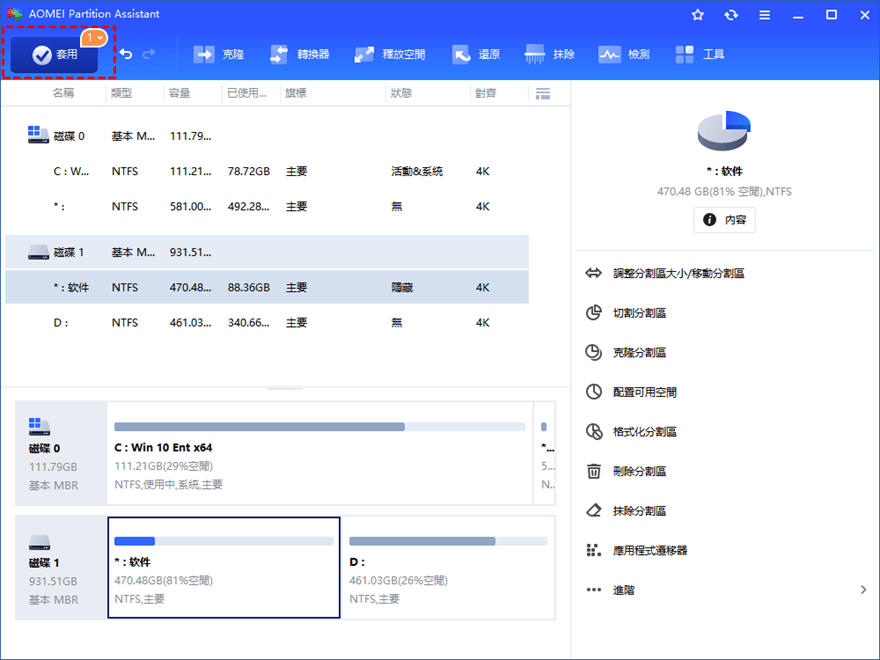Select the C: Win 10 Ent x64 partition block

tap(320, 453)
